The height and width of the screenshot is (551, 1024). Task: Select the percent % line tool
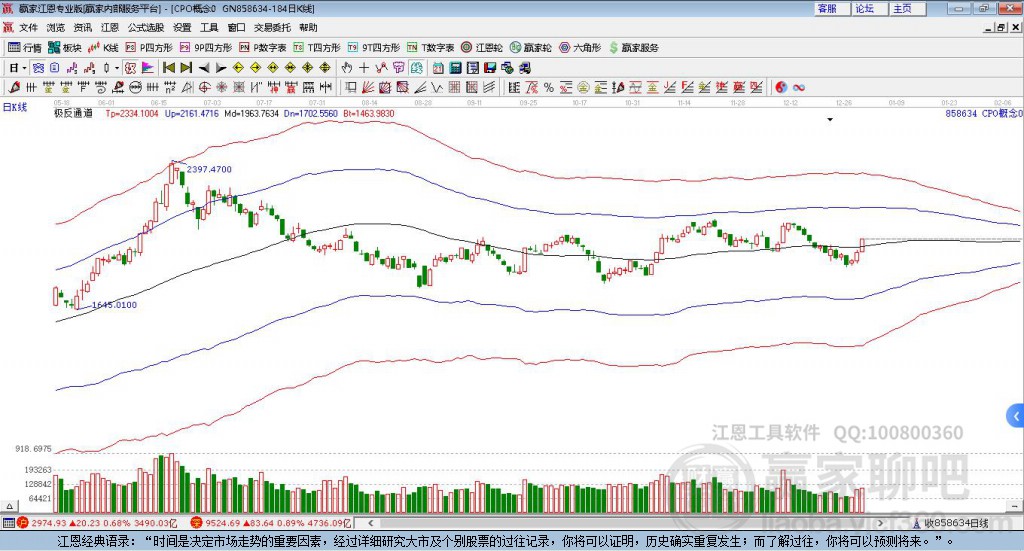[549, 87]
